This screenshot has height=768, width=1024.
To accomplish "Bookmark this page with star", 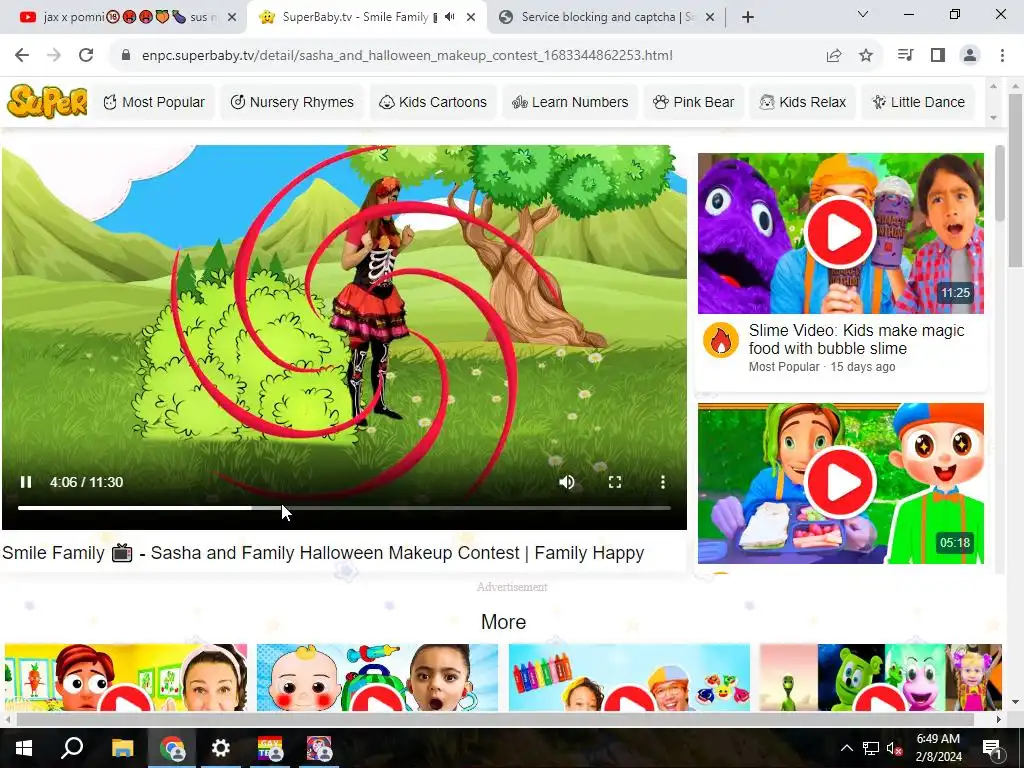I will [x=866, y=56].
